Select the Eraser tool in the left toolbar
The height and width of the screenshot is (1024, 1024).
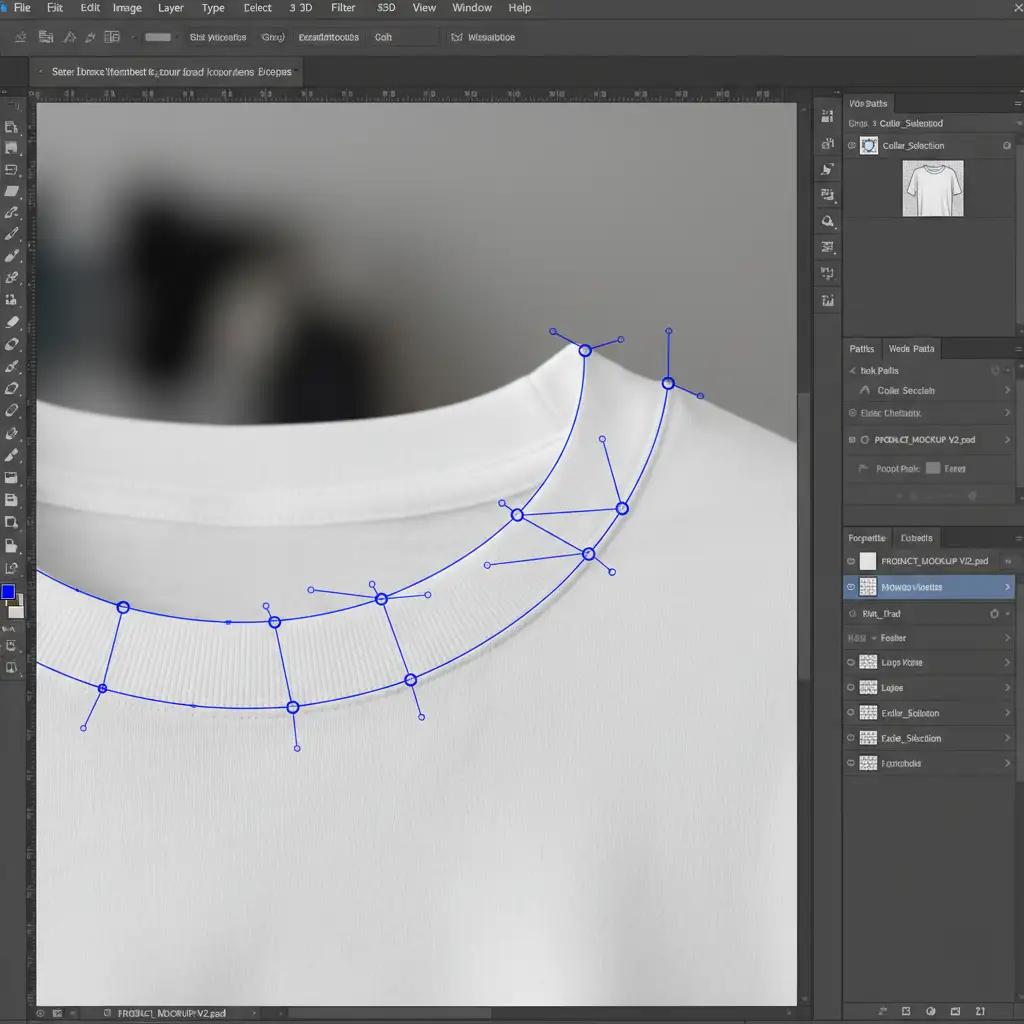click(x=12, y=322)
